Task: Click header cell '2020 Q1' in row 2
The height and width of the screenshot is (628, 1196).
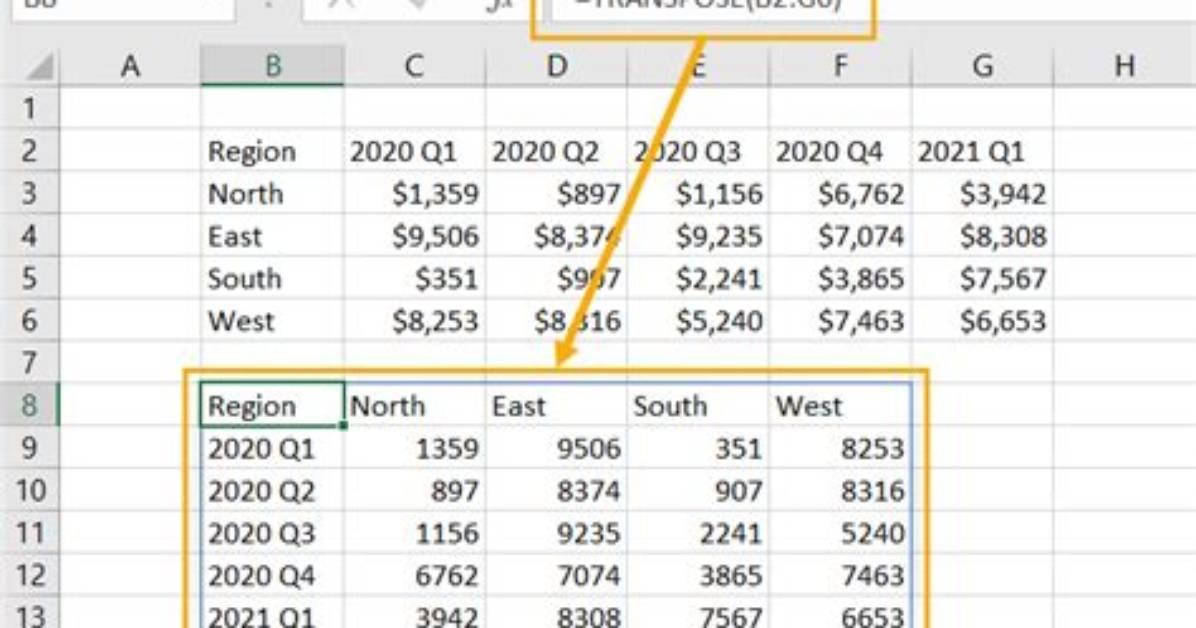Action: click(414, 151)
